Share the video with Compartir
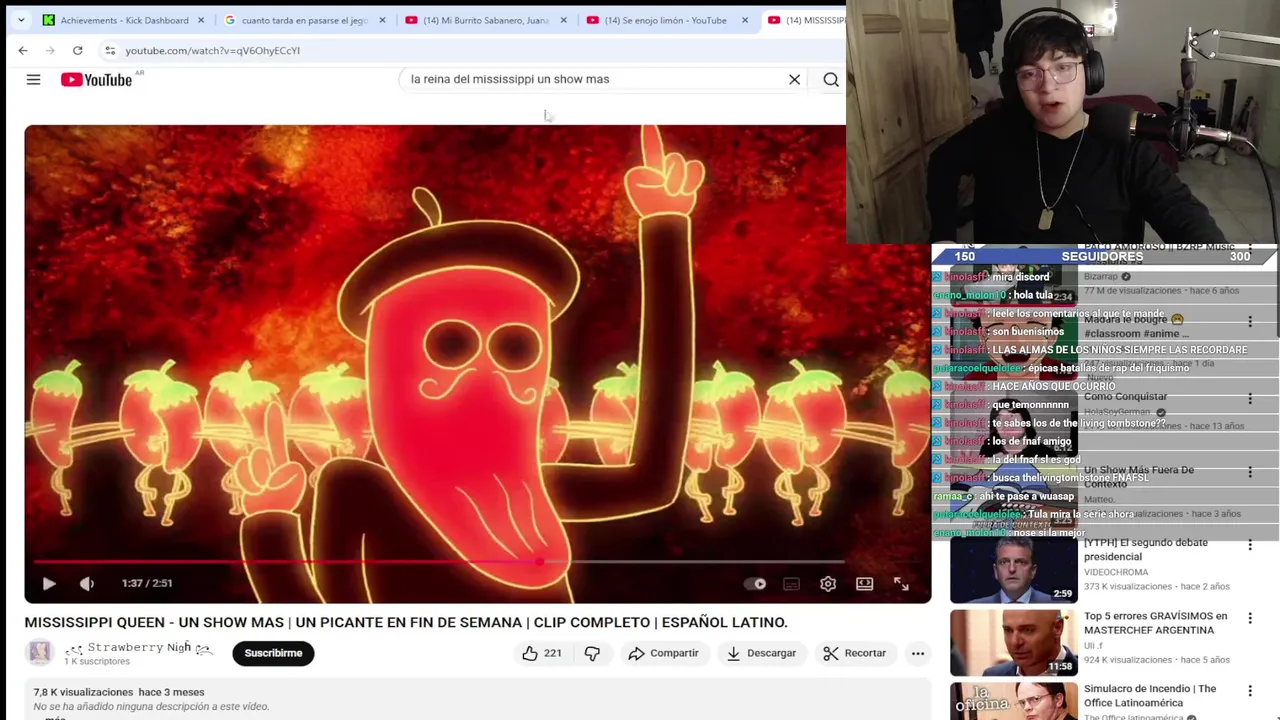The height and width of the screenshot is (720, 1280). (663, 653)
